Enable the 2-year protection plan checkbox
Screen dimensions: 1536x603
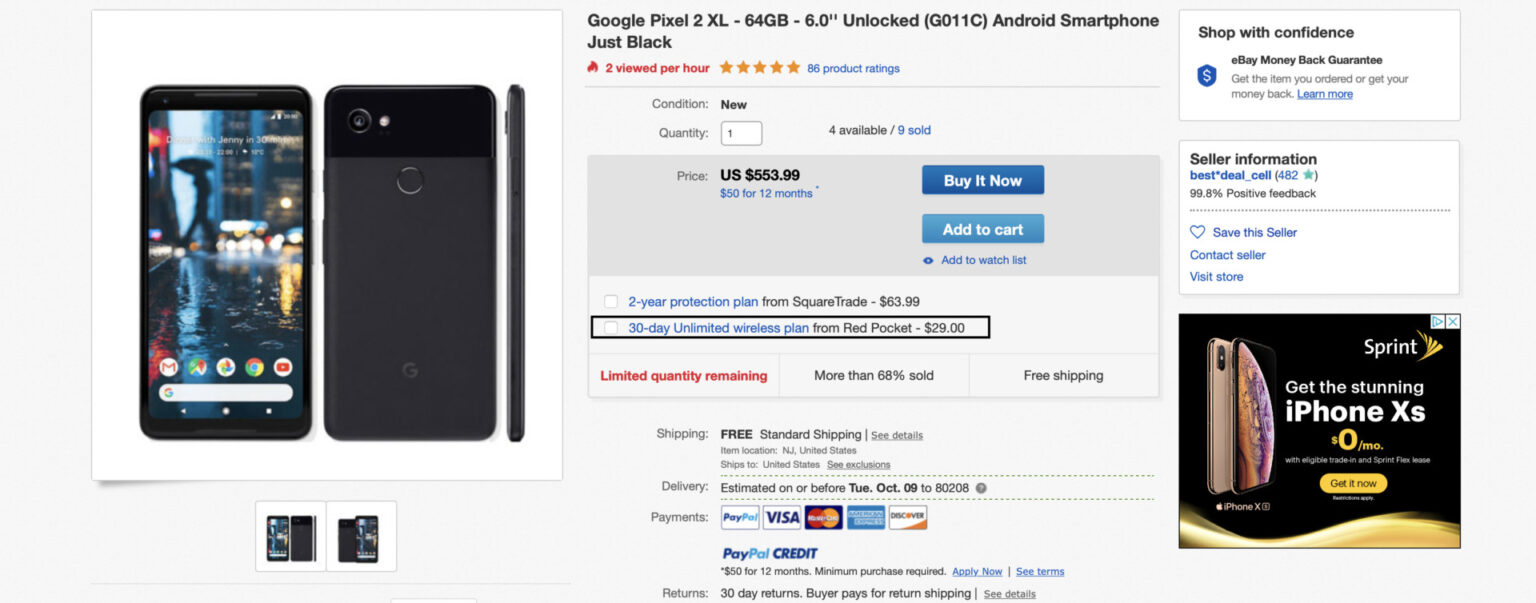coord(610,301)
